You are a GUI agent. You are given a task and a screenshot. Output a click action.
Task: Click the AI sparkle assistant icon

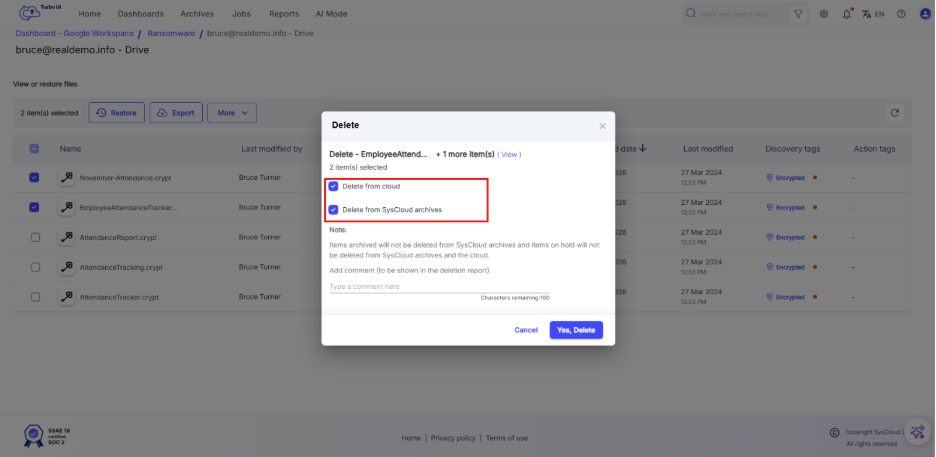tap(917, 433)
